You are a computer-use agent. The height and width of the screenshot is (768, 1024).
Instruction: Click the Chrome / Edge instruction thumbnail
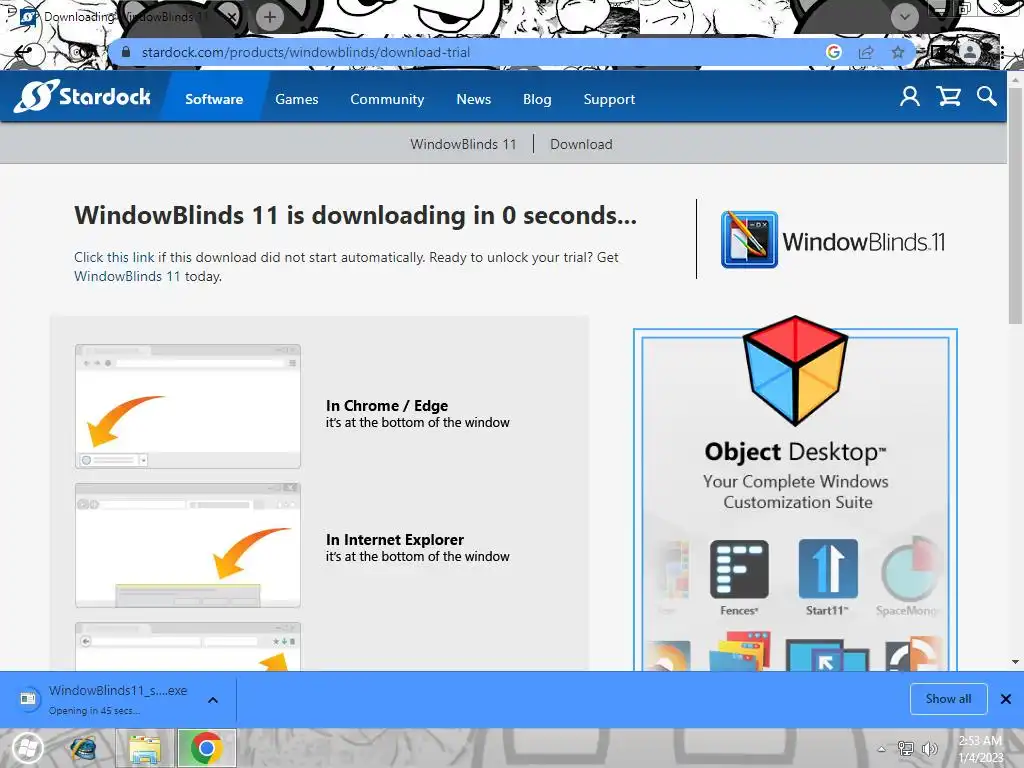click(x=188, y=406)
